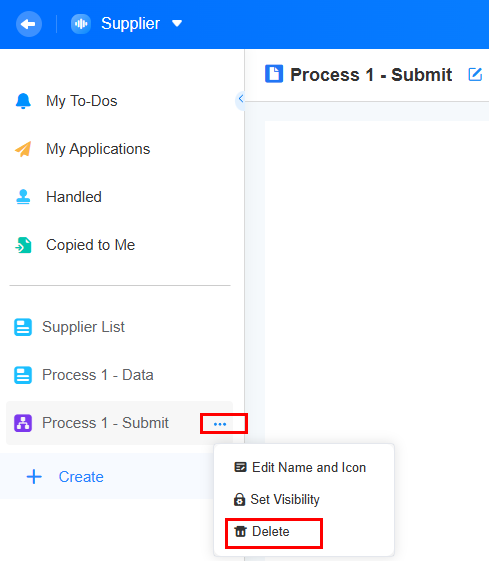The width and height of the screenshot is (489, 561).
Task: Open the three-dot more options menu
Action: tap(220, 424)
